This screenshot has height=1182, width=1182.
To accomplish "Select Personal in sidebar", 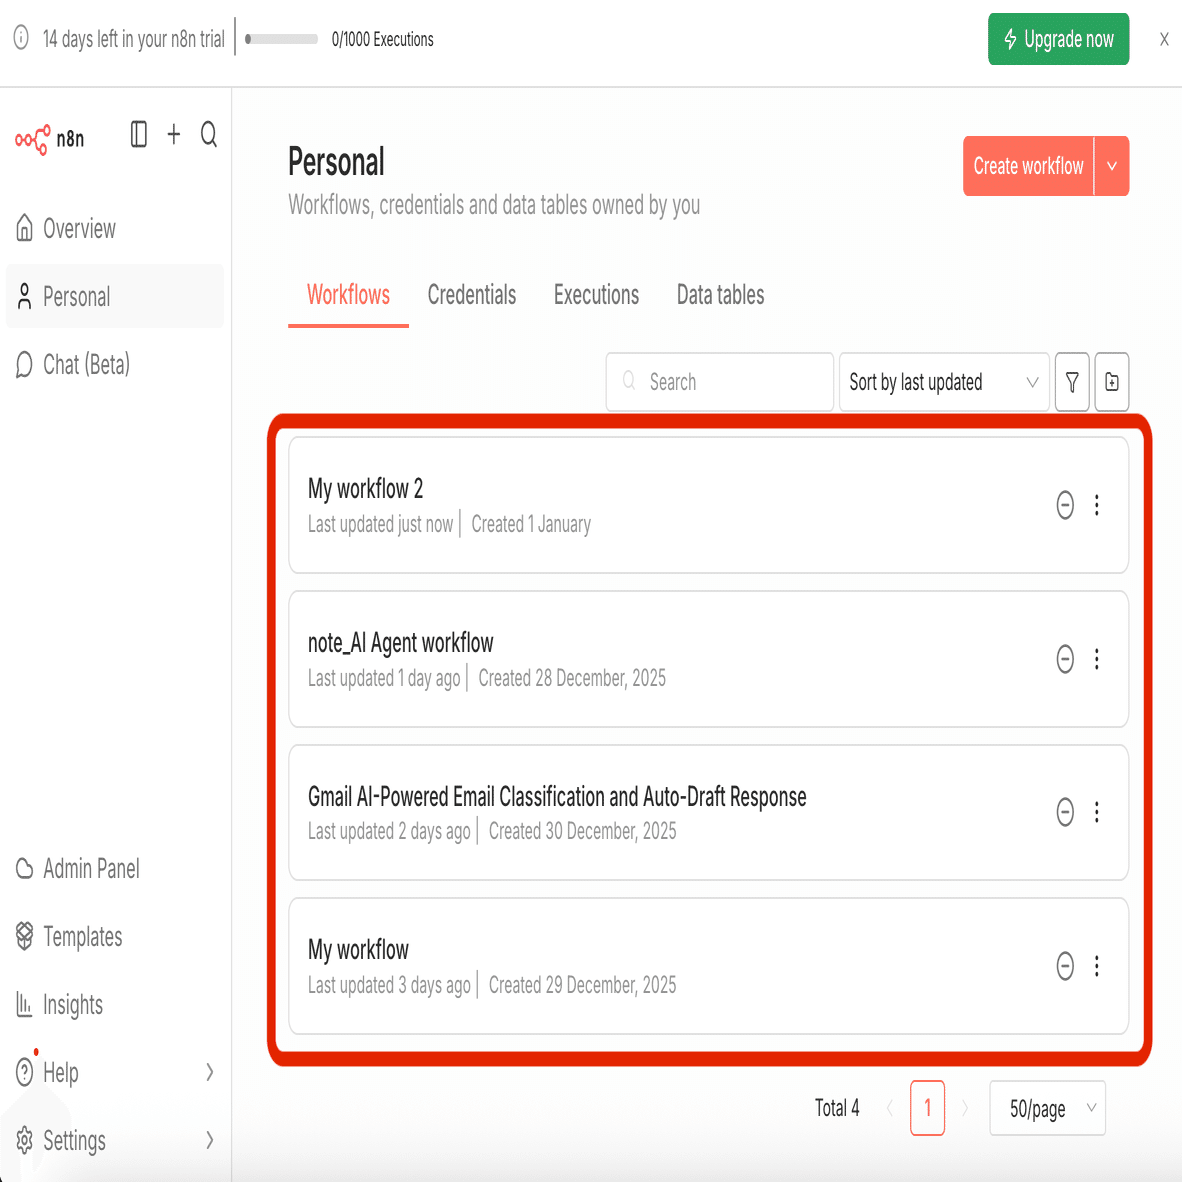I will (x=115, y=296).
